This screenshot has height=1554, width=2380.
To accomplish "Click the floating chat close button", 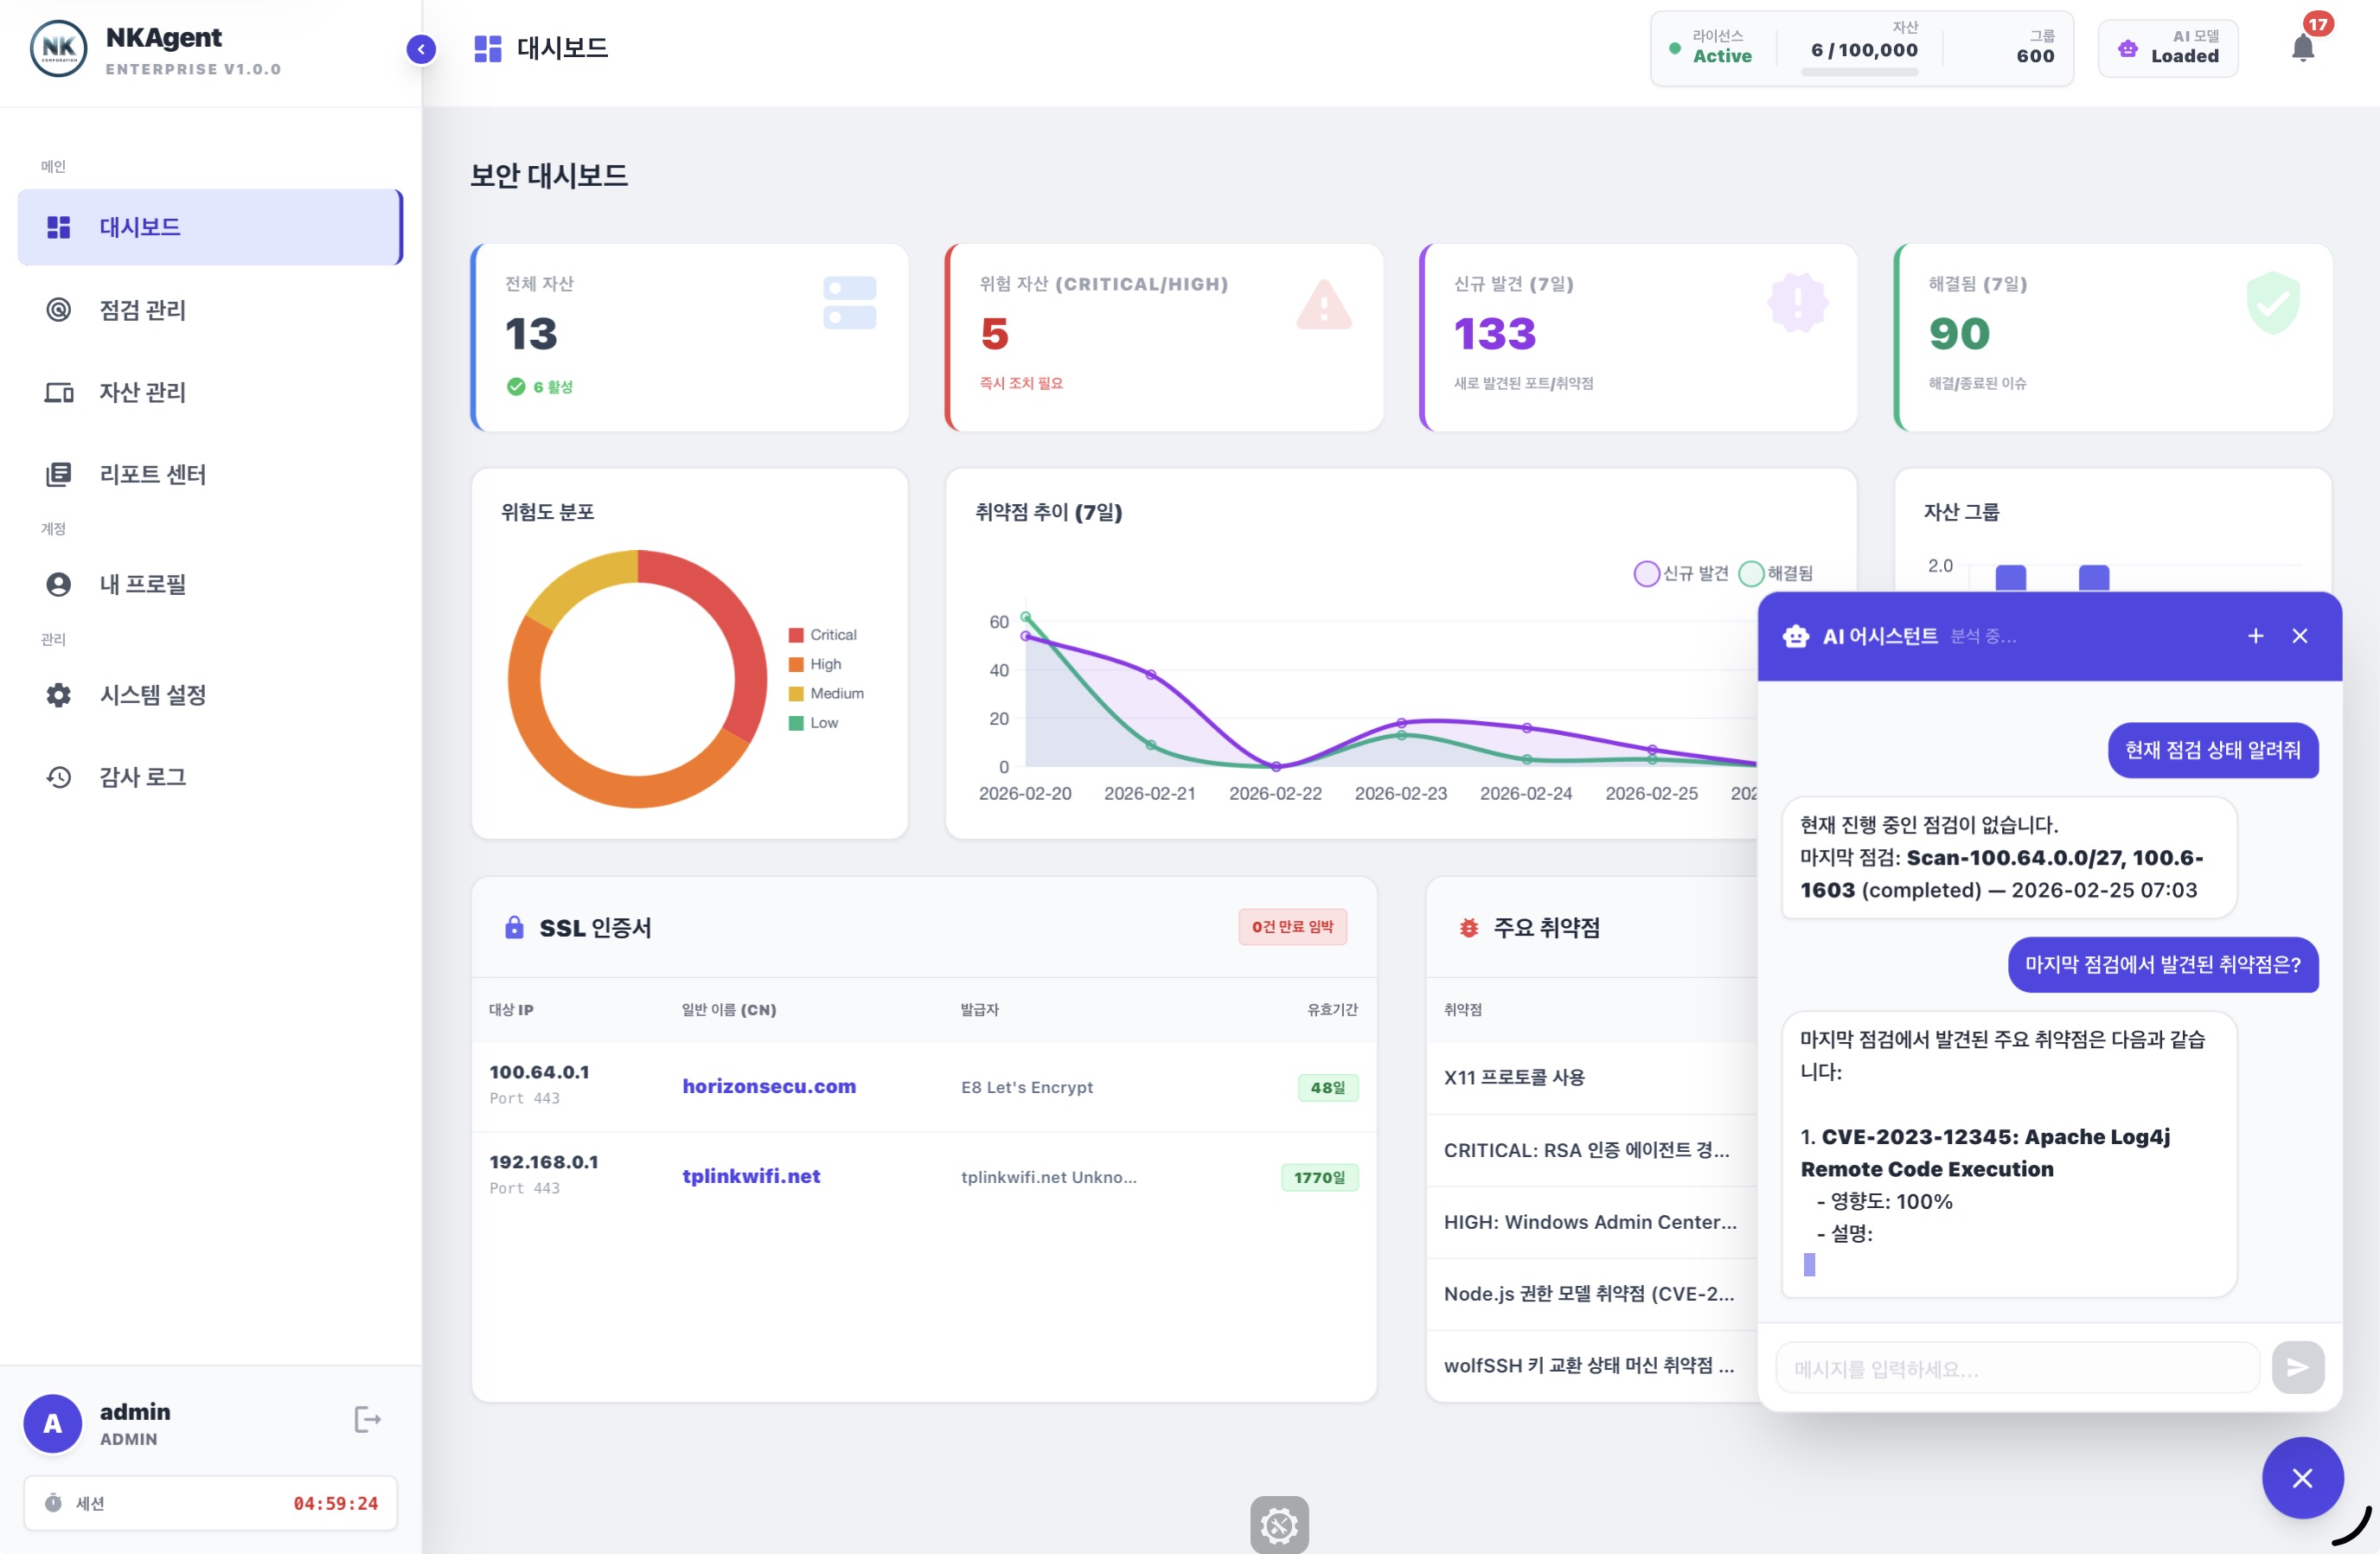I will [2302, 1478].
